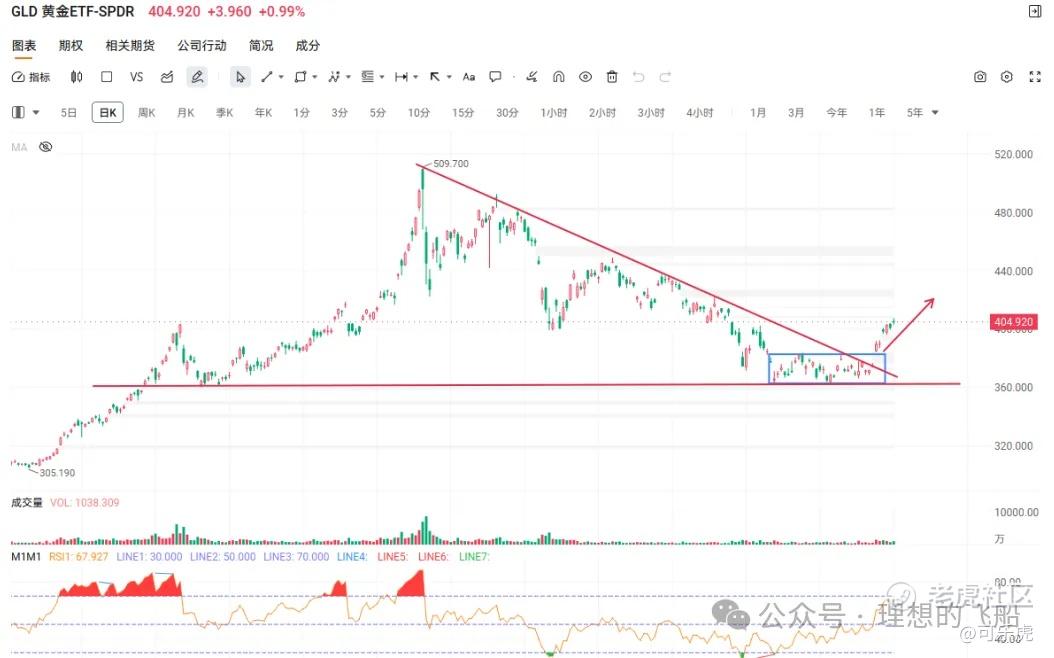This screenshot has width=1054, height=658.
Task: Open the 简况 tab
Action: pos(261,46)
